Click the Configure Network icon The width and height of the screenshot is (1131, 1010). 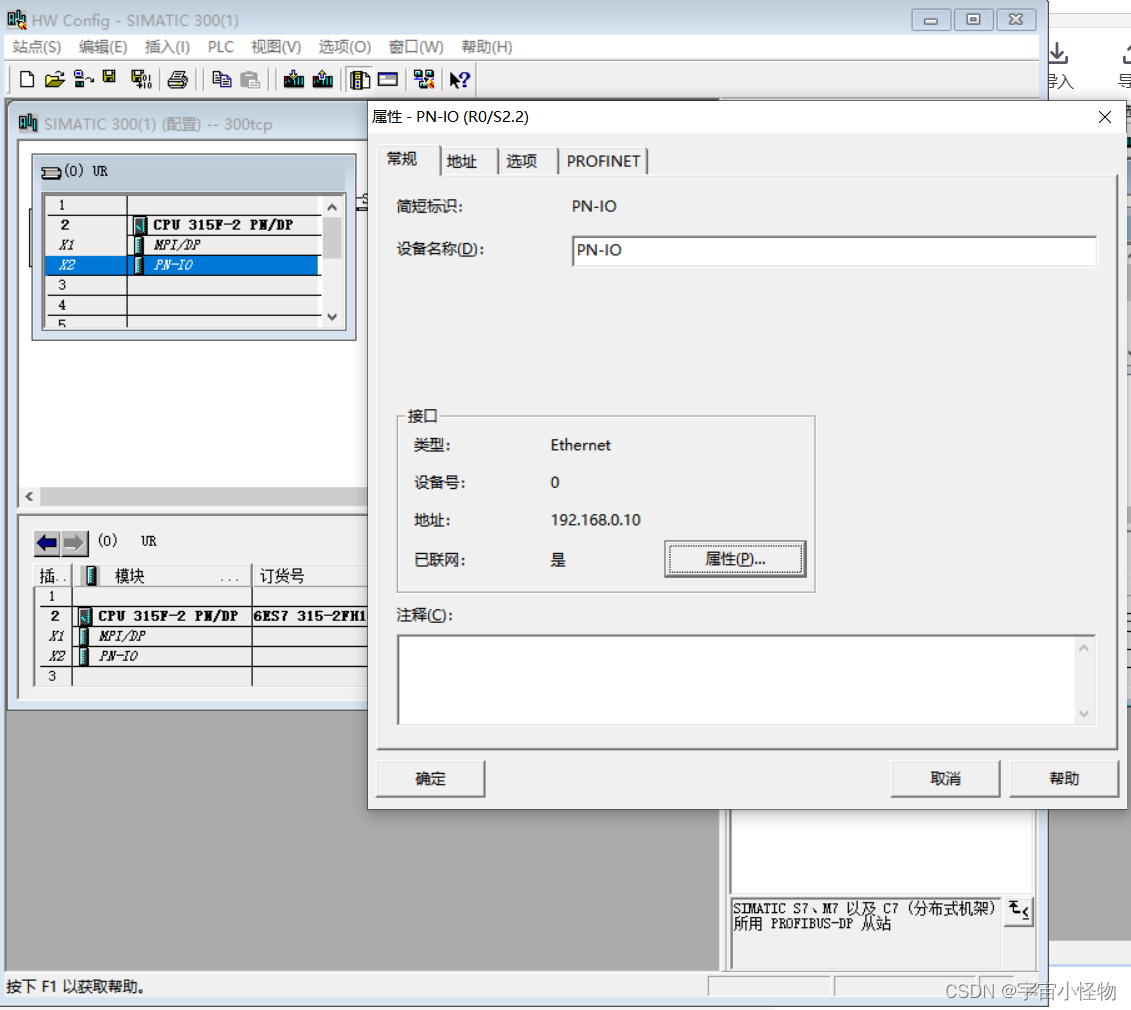coord(424,79)
